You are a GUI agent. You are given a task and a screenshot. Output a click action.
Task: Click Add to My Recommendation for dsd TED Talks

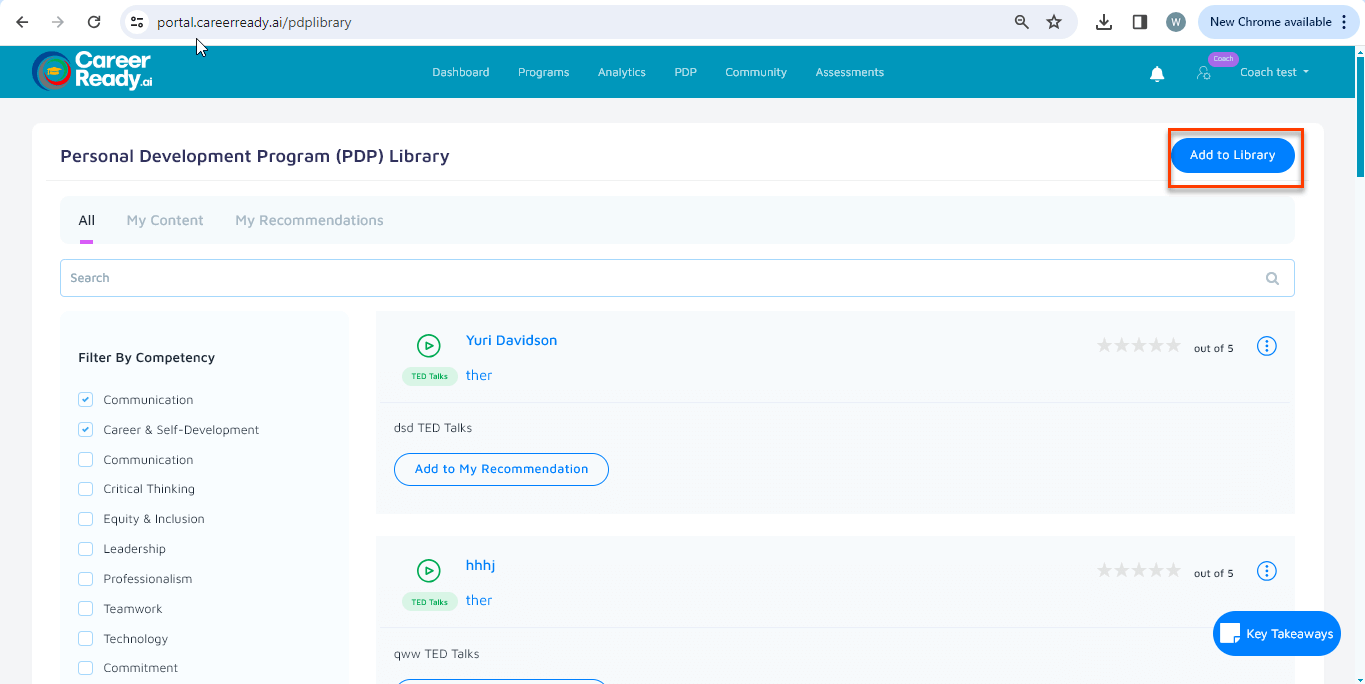tap(501, 469)
